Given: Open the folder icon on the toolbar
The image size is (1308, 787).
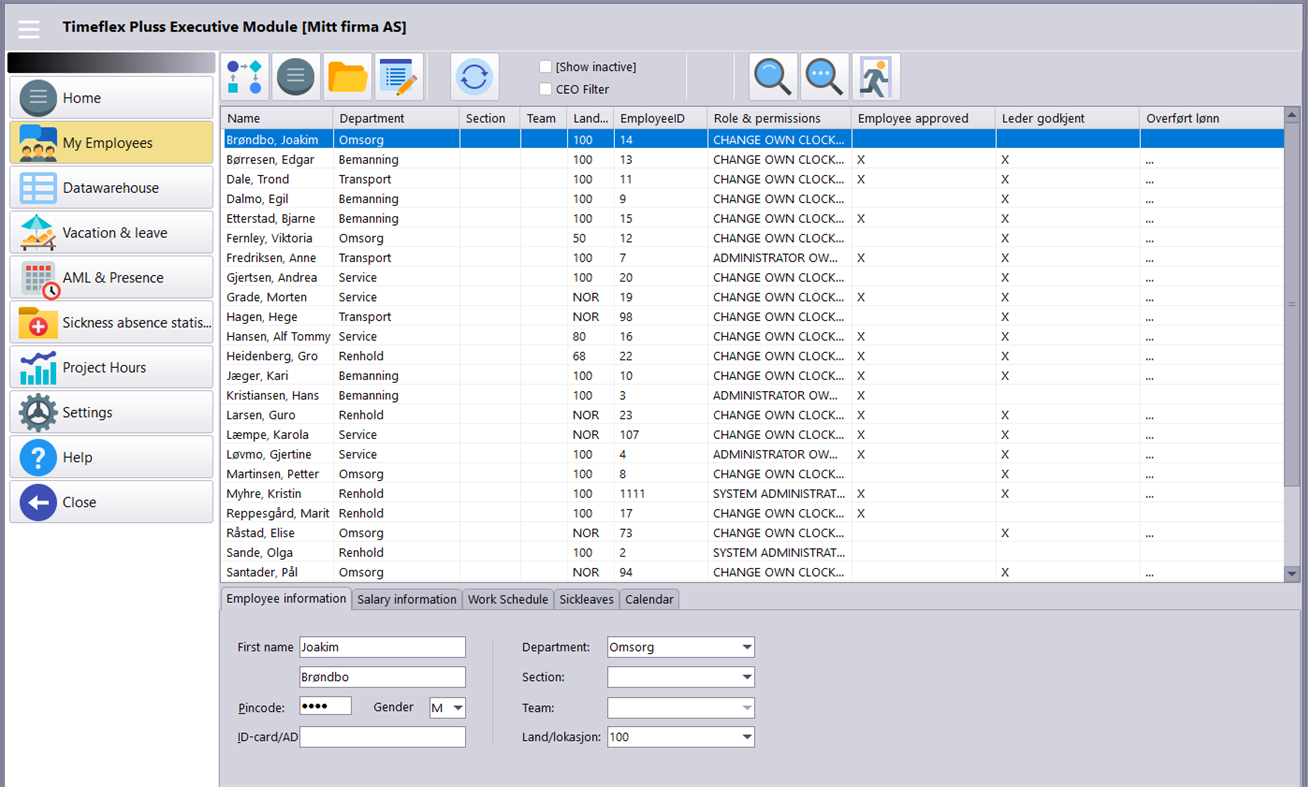Looking at the screenshot, I should click(x=348, y=76).
